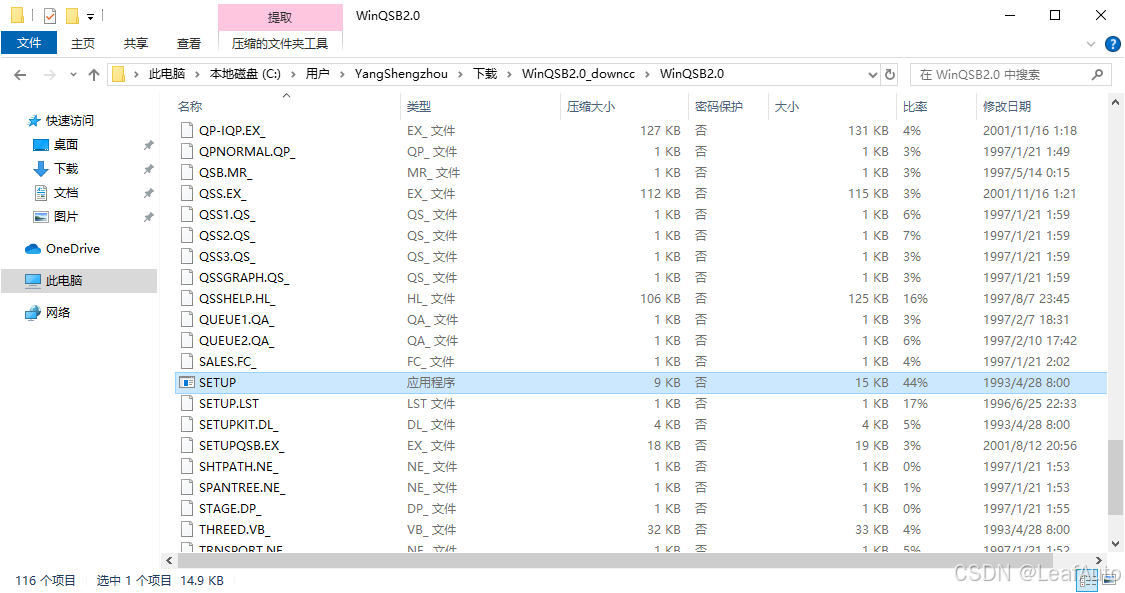Select file name QUEUE1.QA_
Image resolution: width=1125 pixels, height=593 pixels.
coord(237,320)
